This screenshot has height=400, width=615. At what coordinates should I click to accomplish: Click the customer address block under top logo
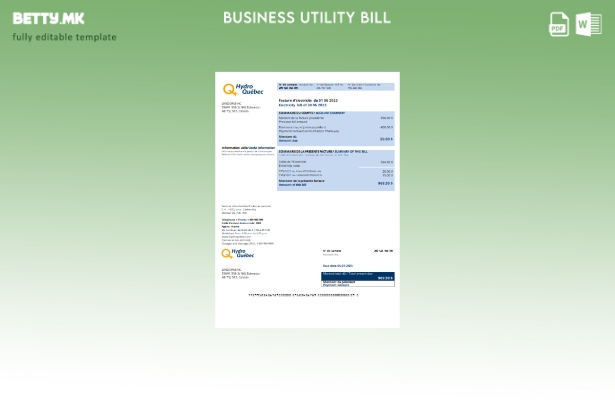[236, 107]
